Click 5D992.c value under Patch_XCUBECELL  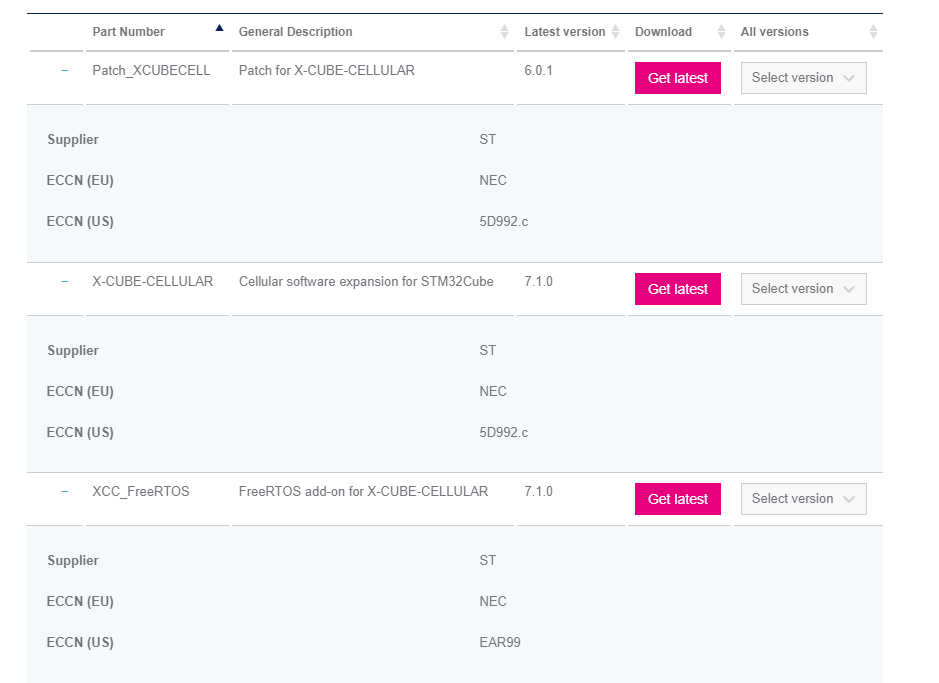point(504,221)
